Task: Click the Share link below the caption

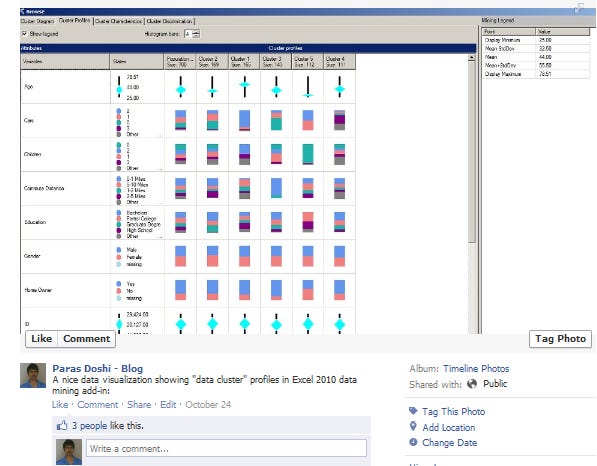Action: tap(139, 404)
